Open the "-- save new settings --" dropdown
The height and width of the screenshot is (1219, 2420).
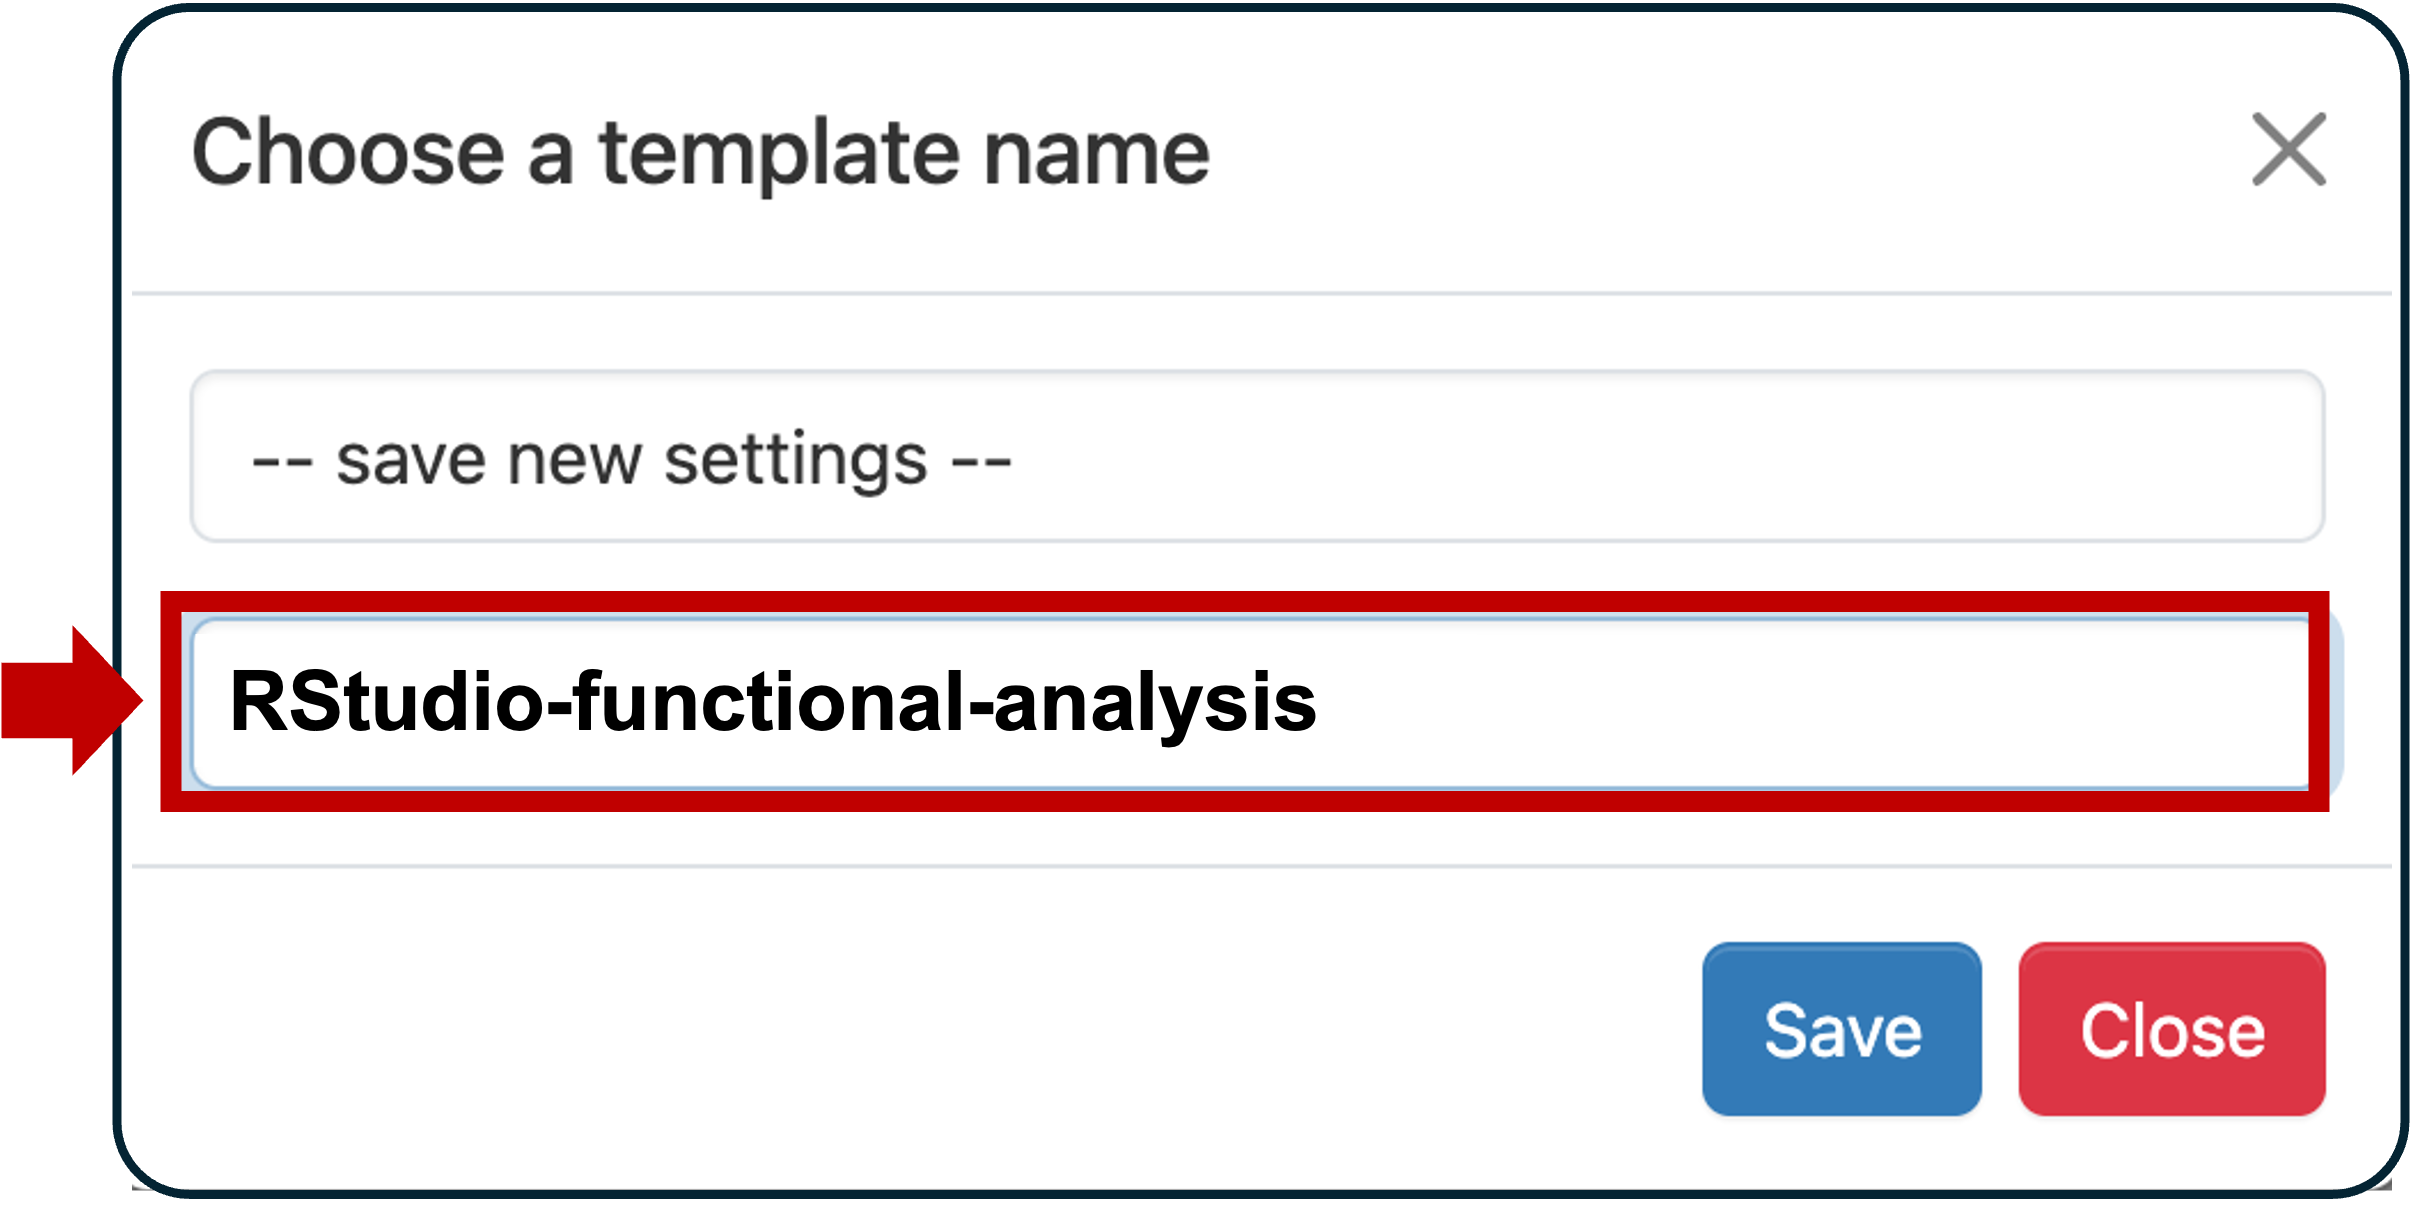1256,457
